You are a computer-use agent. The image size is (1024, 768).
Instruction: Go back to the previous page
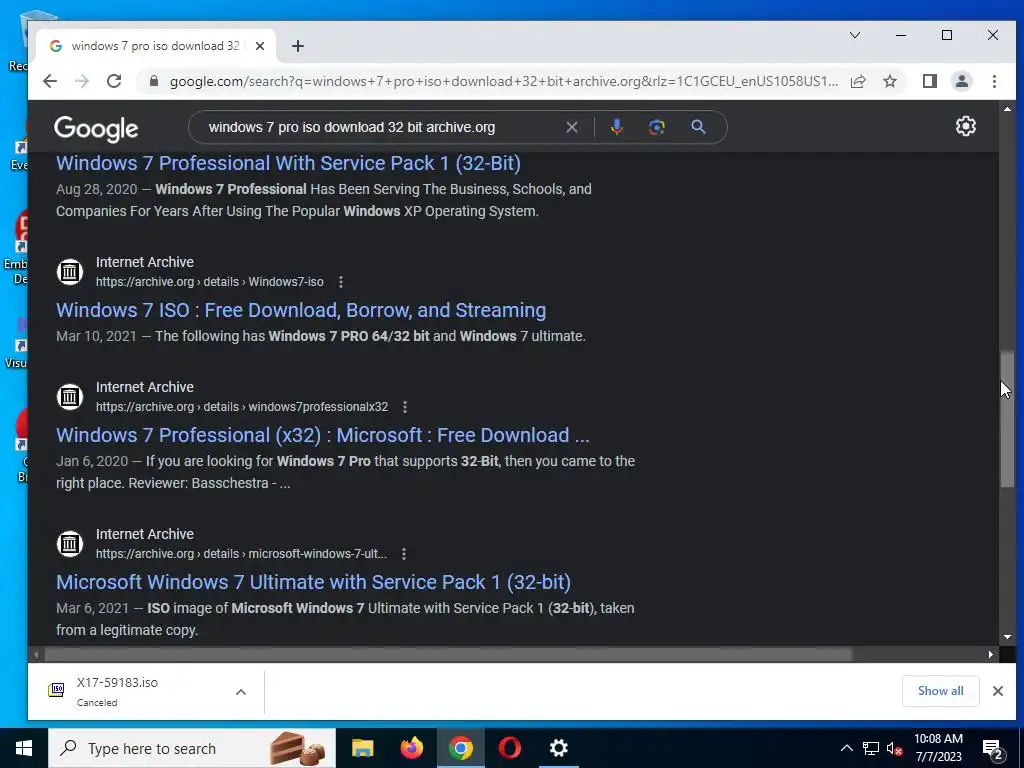point(50,81)
